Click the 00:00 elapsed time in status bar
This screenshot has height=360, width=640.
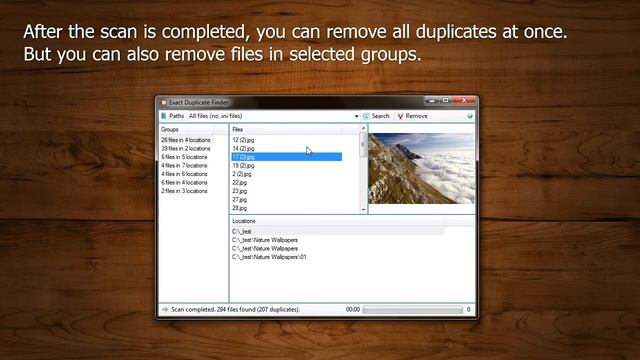[x=353, y=310]
